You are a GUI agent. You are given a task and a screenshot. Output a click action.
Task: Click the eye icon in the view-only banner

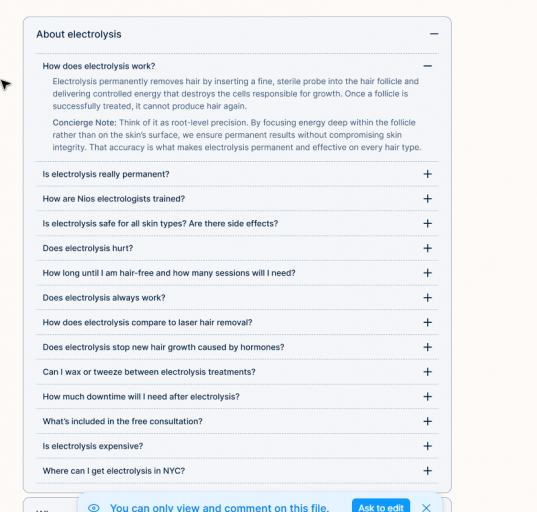[93, 508]
